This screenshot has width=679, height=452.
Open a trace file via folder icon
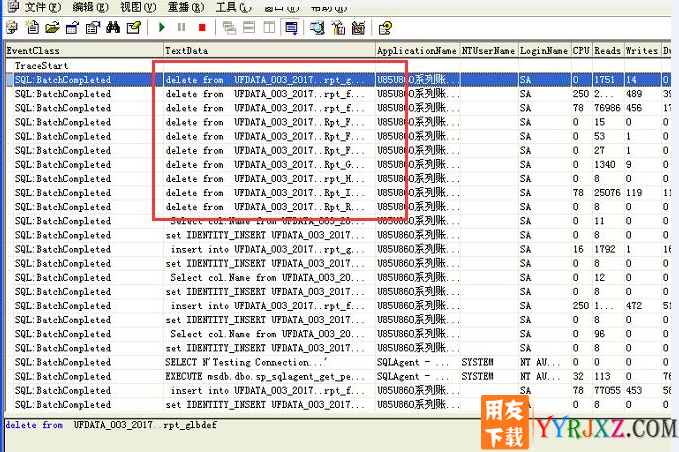click(52, 28)
